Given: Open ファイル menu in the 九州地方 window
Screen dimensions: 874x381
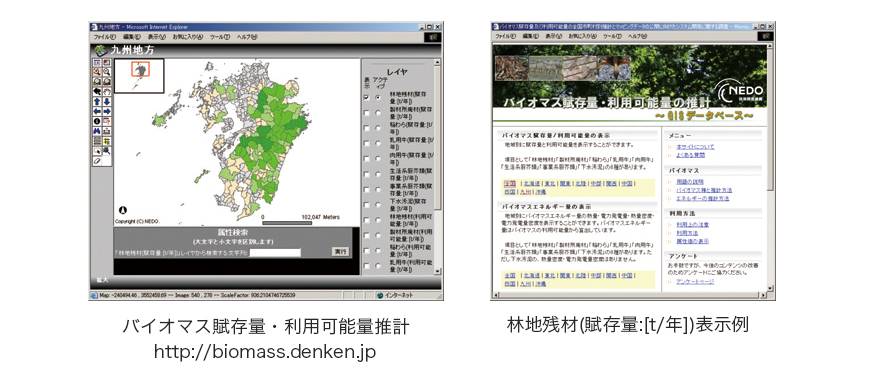Looking at the screenshot, I should [x=105, y=37].
